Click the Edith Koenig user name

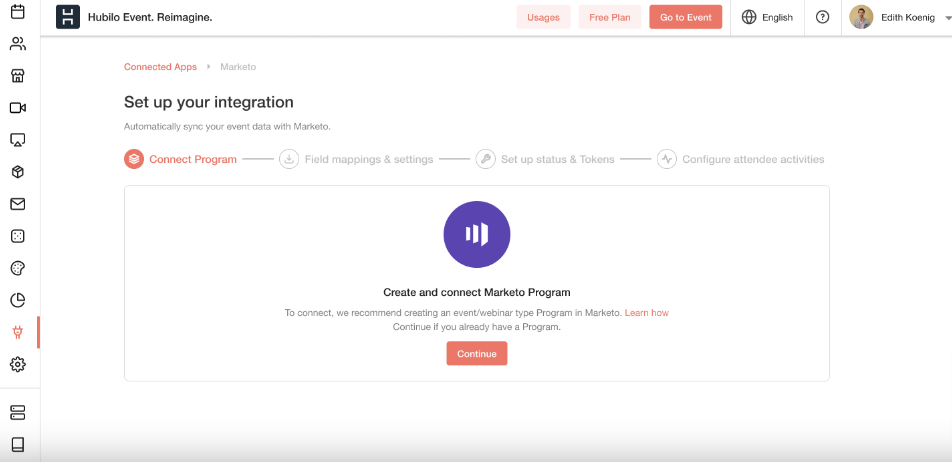pyautogui.click(x=908, y=18)
